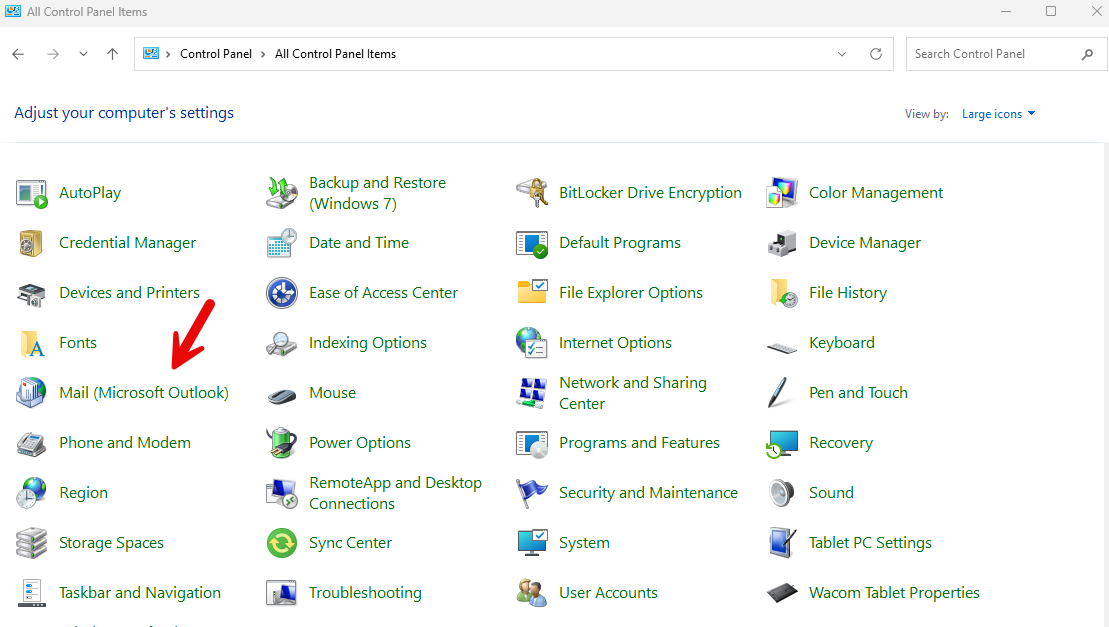Open the Power Options battery icon
The width and height of the screenshot is (1109, 627).
[x=281, y=443]
